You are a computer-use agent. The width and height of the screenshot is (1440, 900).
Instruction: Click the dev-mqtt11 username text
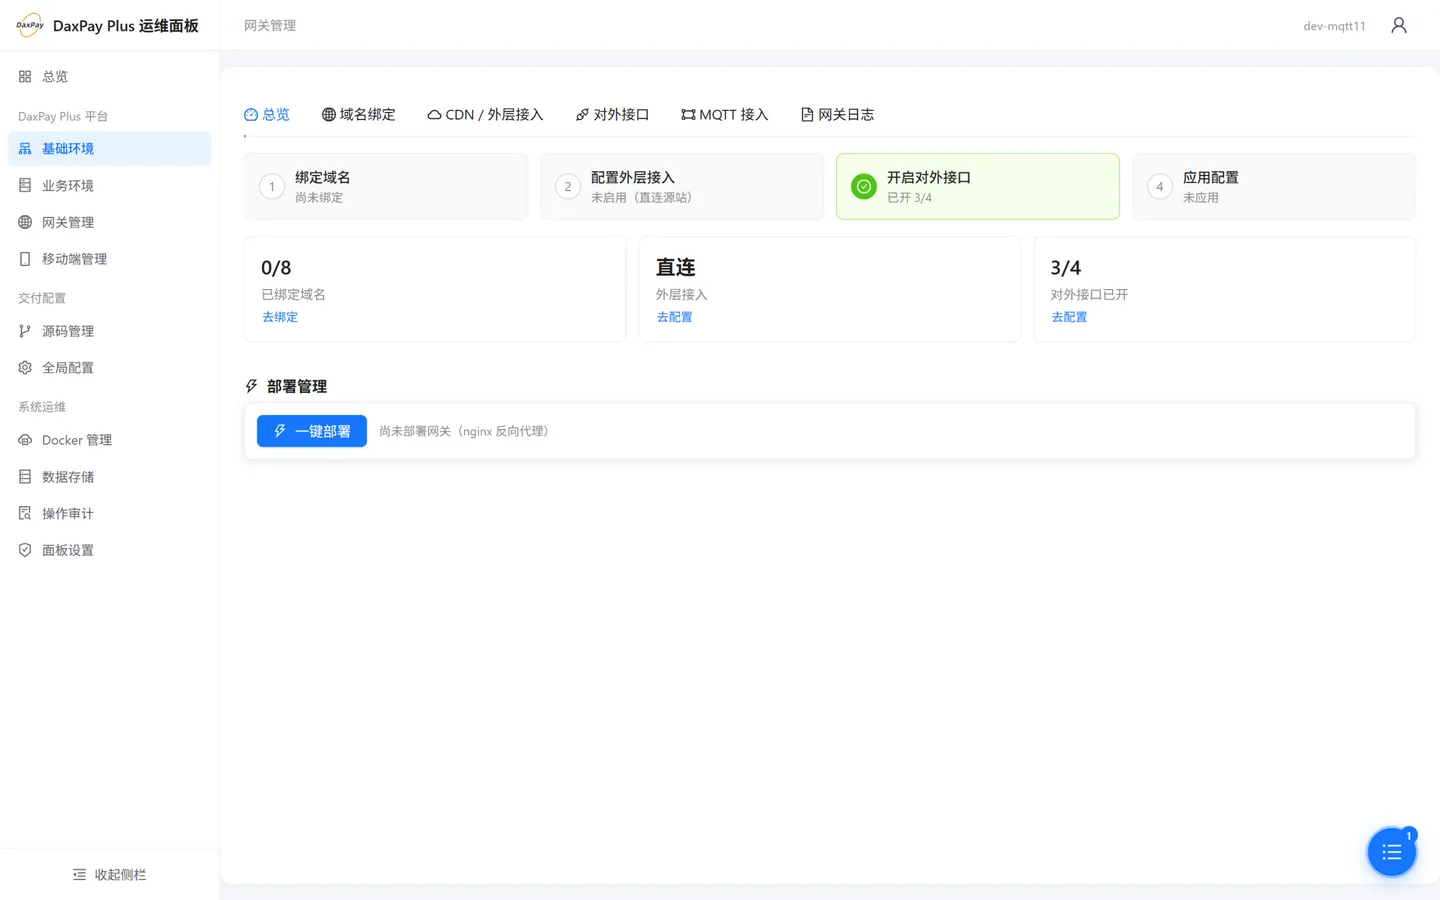tap(1334, 26)
